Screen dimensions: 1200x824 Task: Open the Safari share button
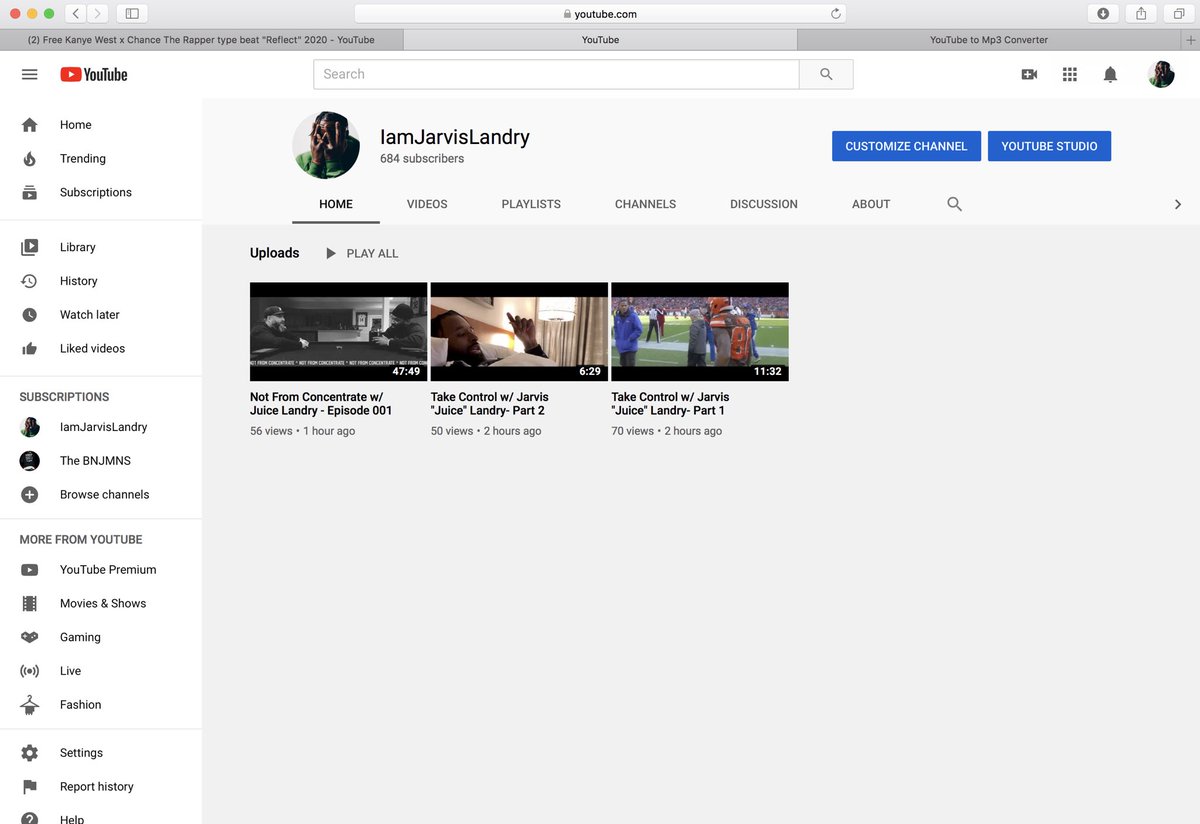1141,14
